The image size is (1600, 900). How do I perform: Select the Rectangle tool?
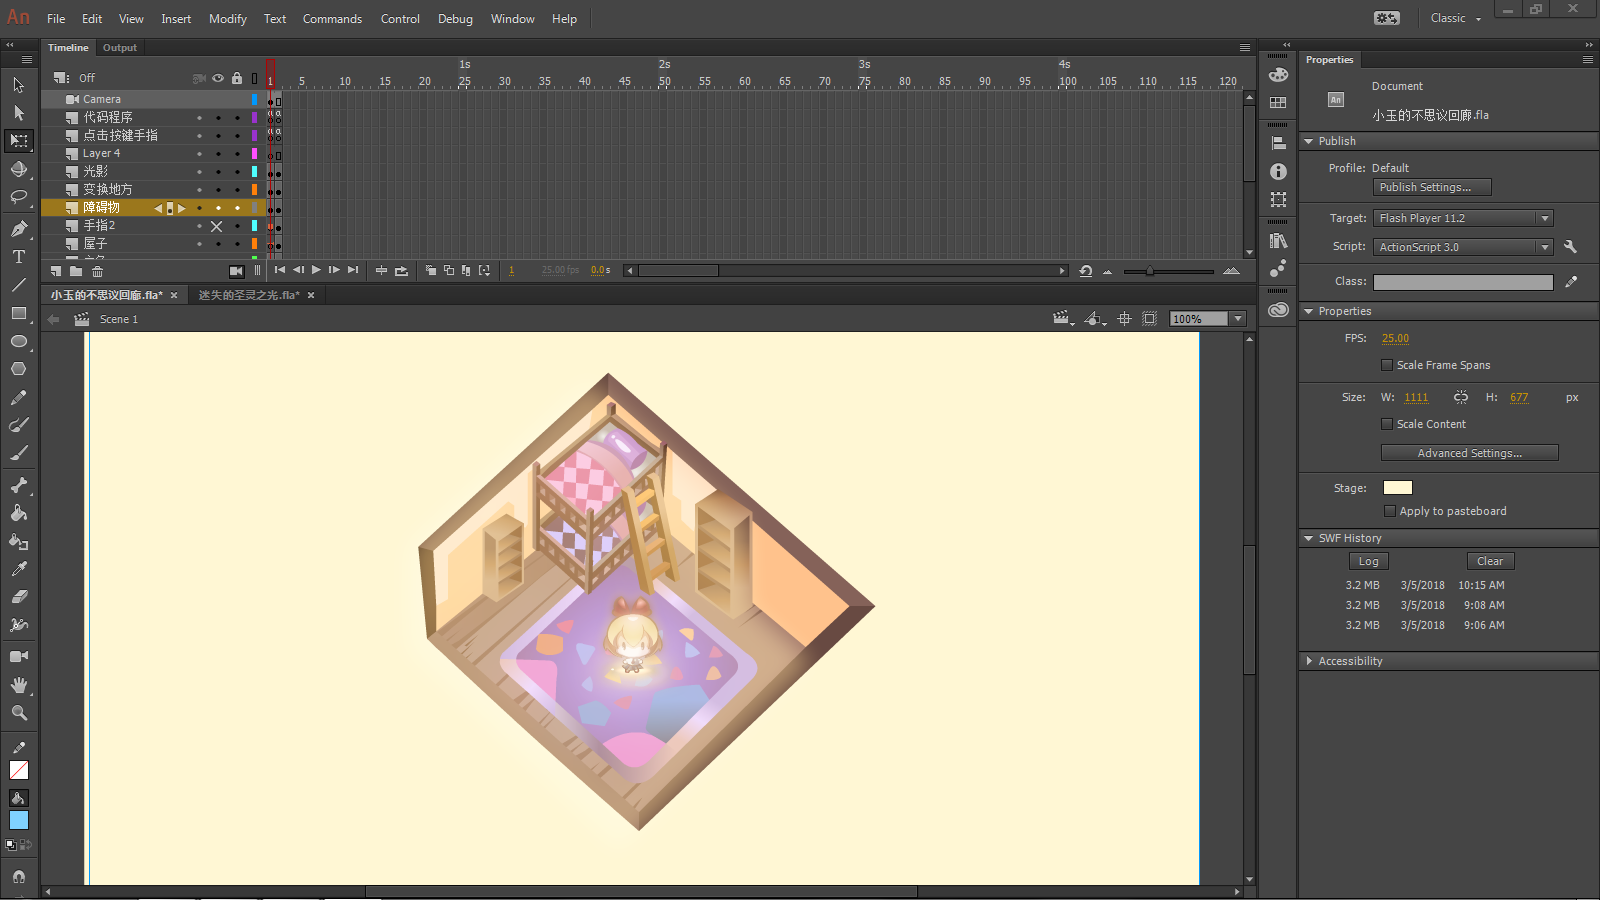tap(19, 313)
